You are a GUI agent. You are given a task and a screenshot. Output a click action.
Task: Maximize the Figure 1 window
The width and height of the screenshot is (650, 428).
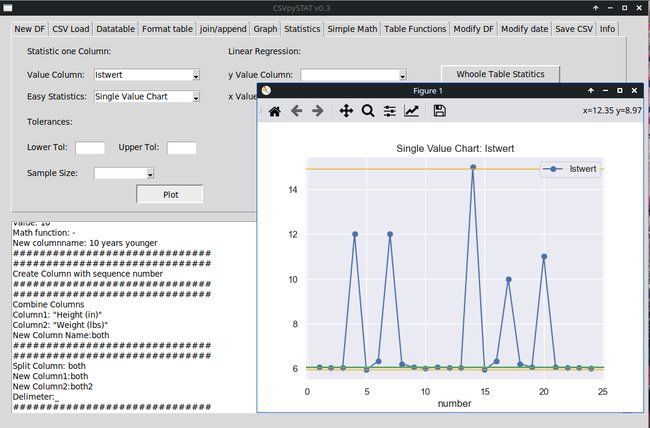620,90
